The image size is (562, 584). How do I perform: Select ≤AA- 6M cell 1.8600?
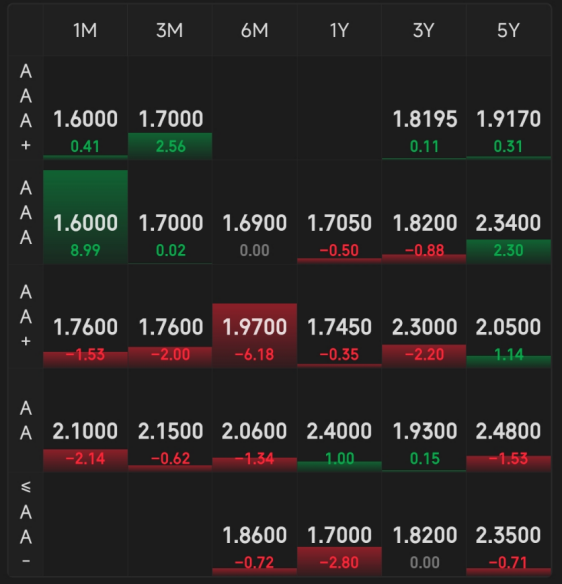(x=254, y=524)
